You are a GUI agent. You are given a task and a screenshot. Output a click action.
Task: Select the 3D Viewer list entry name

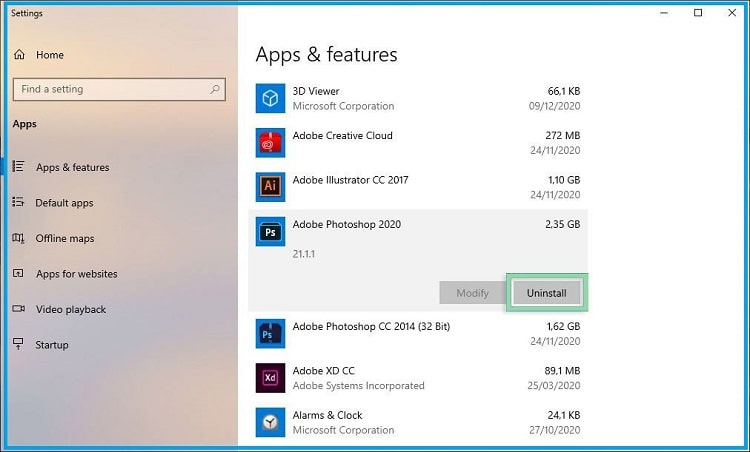[316, 91]
